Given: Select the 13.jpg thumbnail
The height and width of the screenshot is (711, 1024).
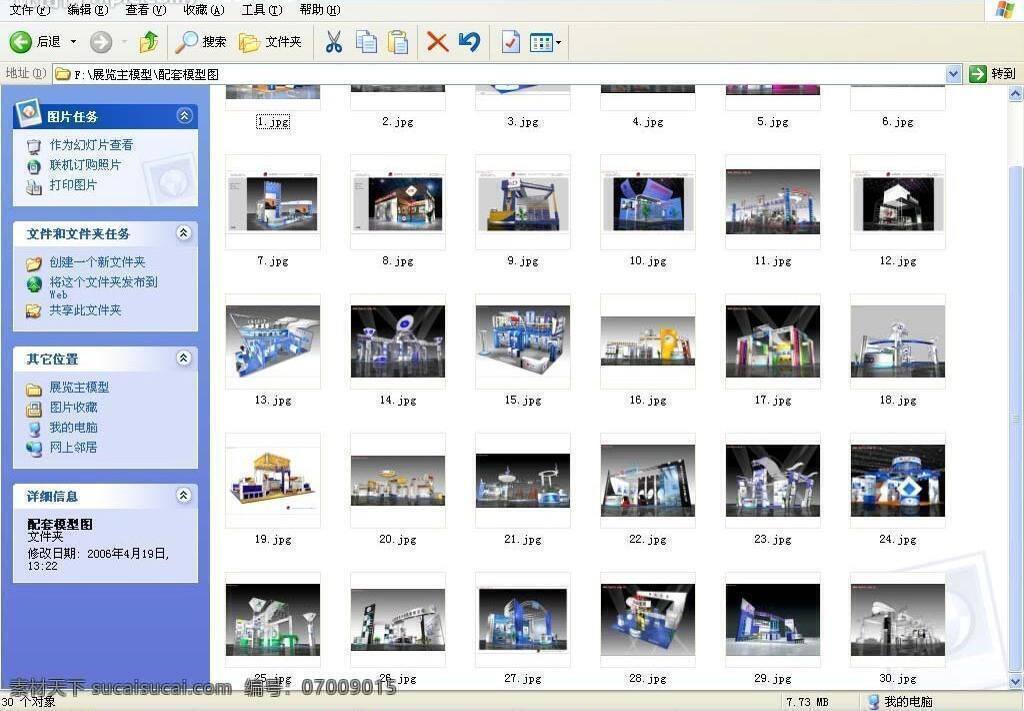Looking at the screenshot, I should [273, 341].
